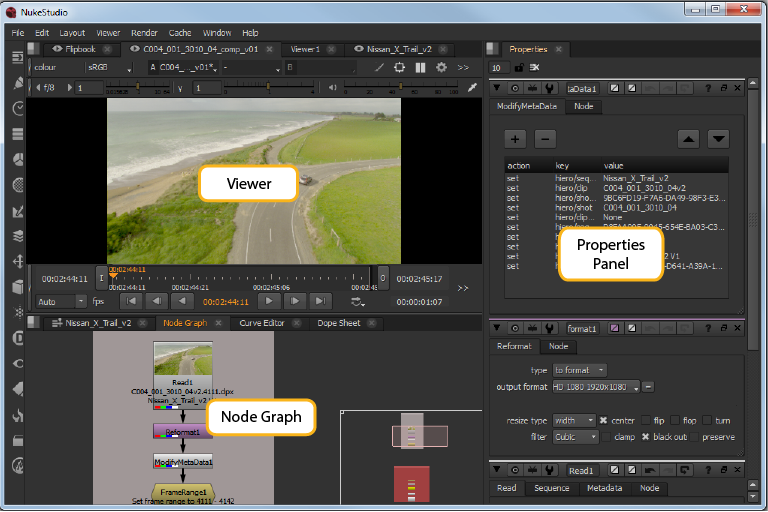Click the minus button to remove metadata entry

(x=544, y=139)
